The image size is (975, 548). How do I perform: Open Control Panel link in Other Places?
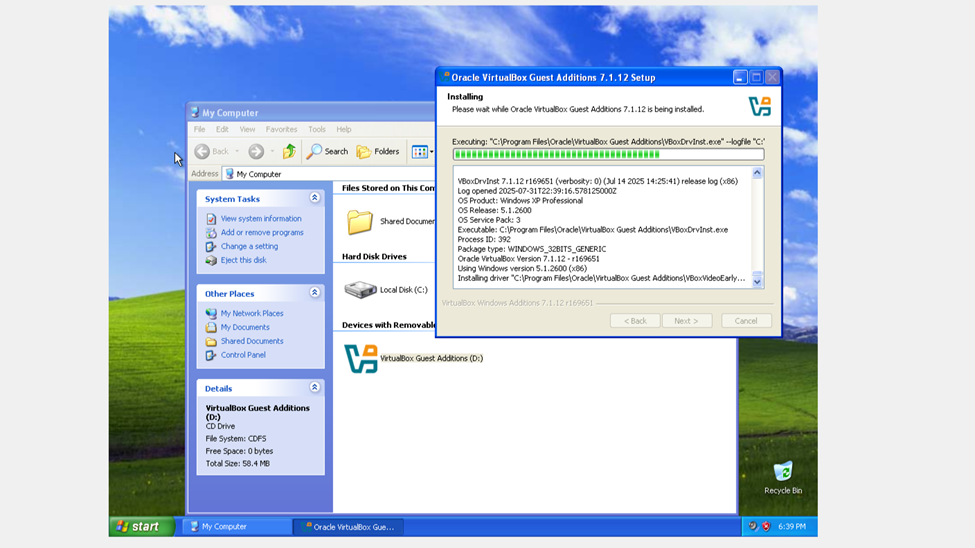pos(243,355)
